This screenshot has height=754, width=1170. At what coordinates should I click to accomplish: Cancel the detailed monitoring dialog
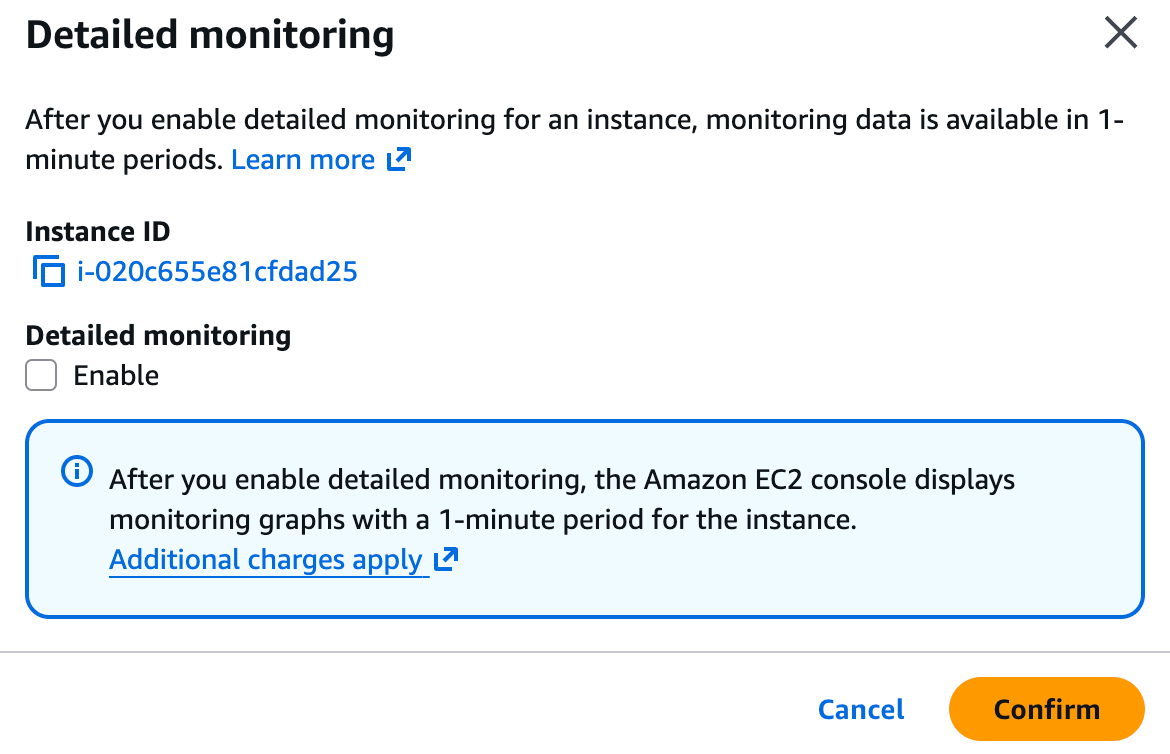(x=860, y=708)
